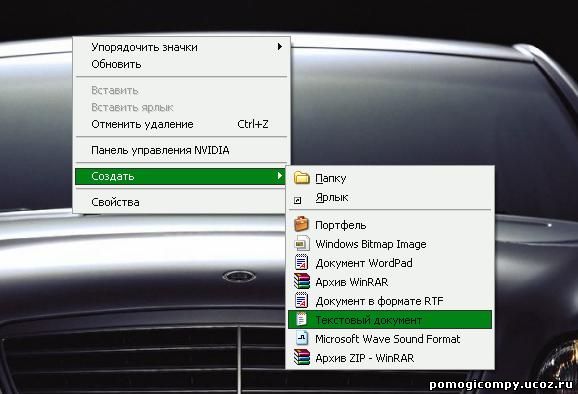The image size is (578, 394).
Task: Click the Документ WordPad icon
Action: (x=301, y=262)
